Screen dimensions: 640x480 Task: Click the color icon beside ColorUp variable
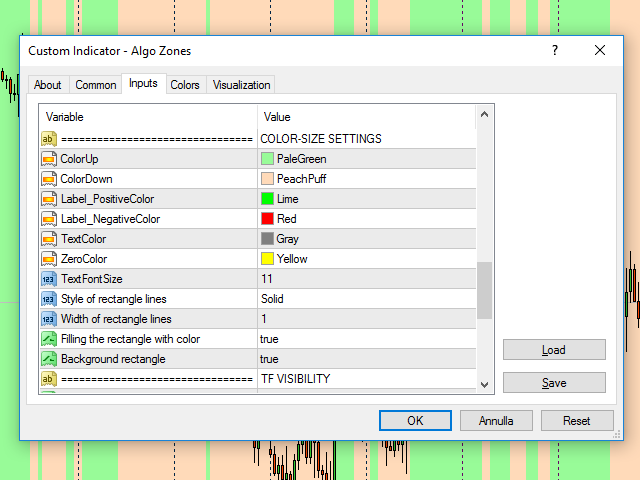[x=49, y=159]
